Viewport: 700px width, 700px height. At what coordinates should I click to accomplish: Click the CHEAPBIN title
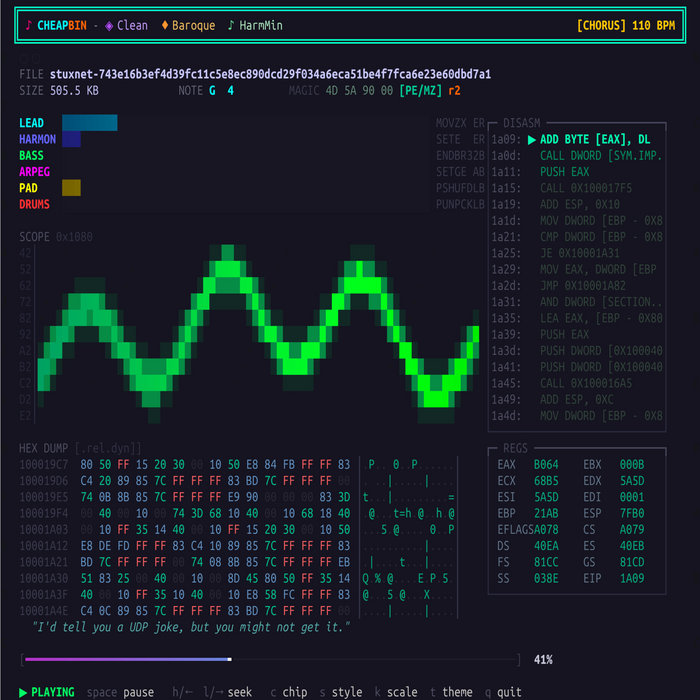coord(62,25)
